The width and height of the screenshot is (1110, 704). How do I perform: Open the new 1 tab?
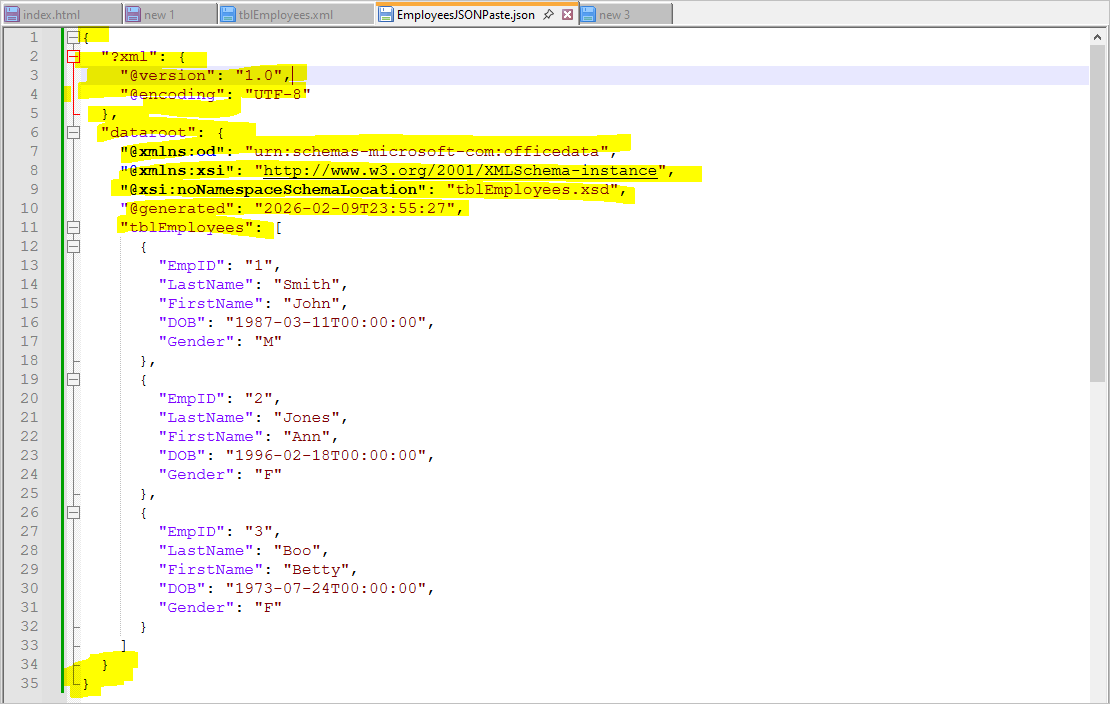tap(170, 14)
